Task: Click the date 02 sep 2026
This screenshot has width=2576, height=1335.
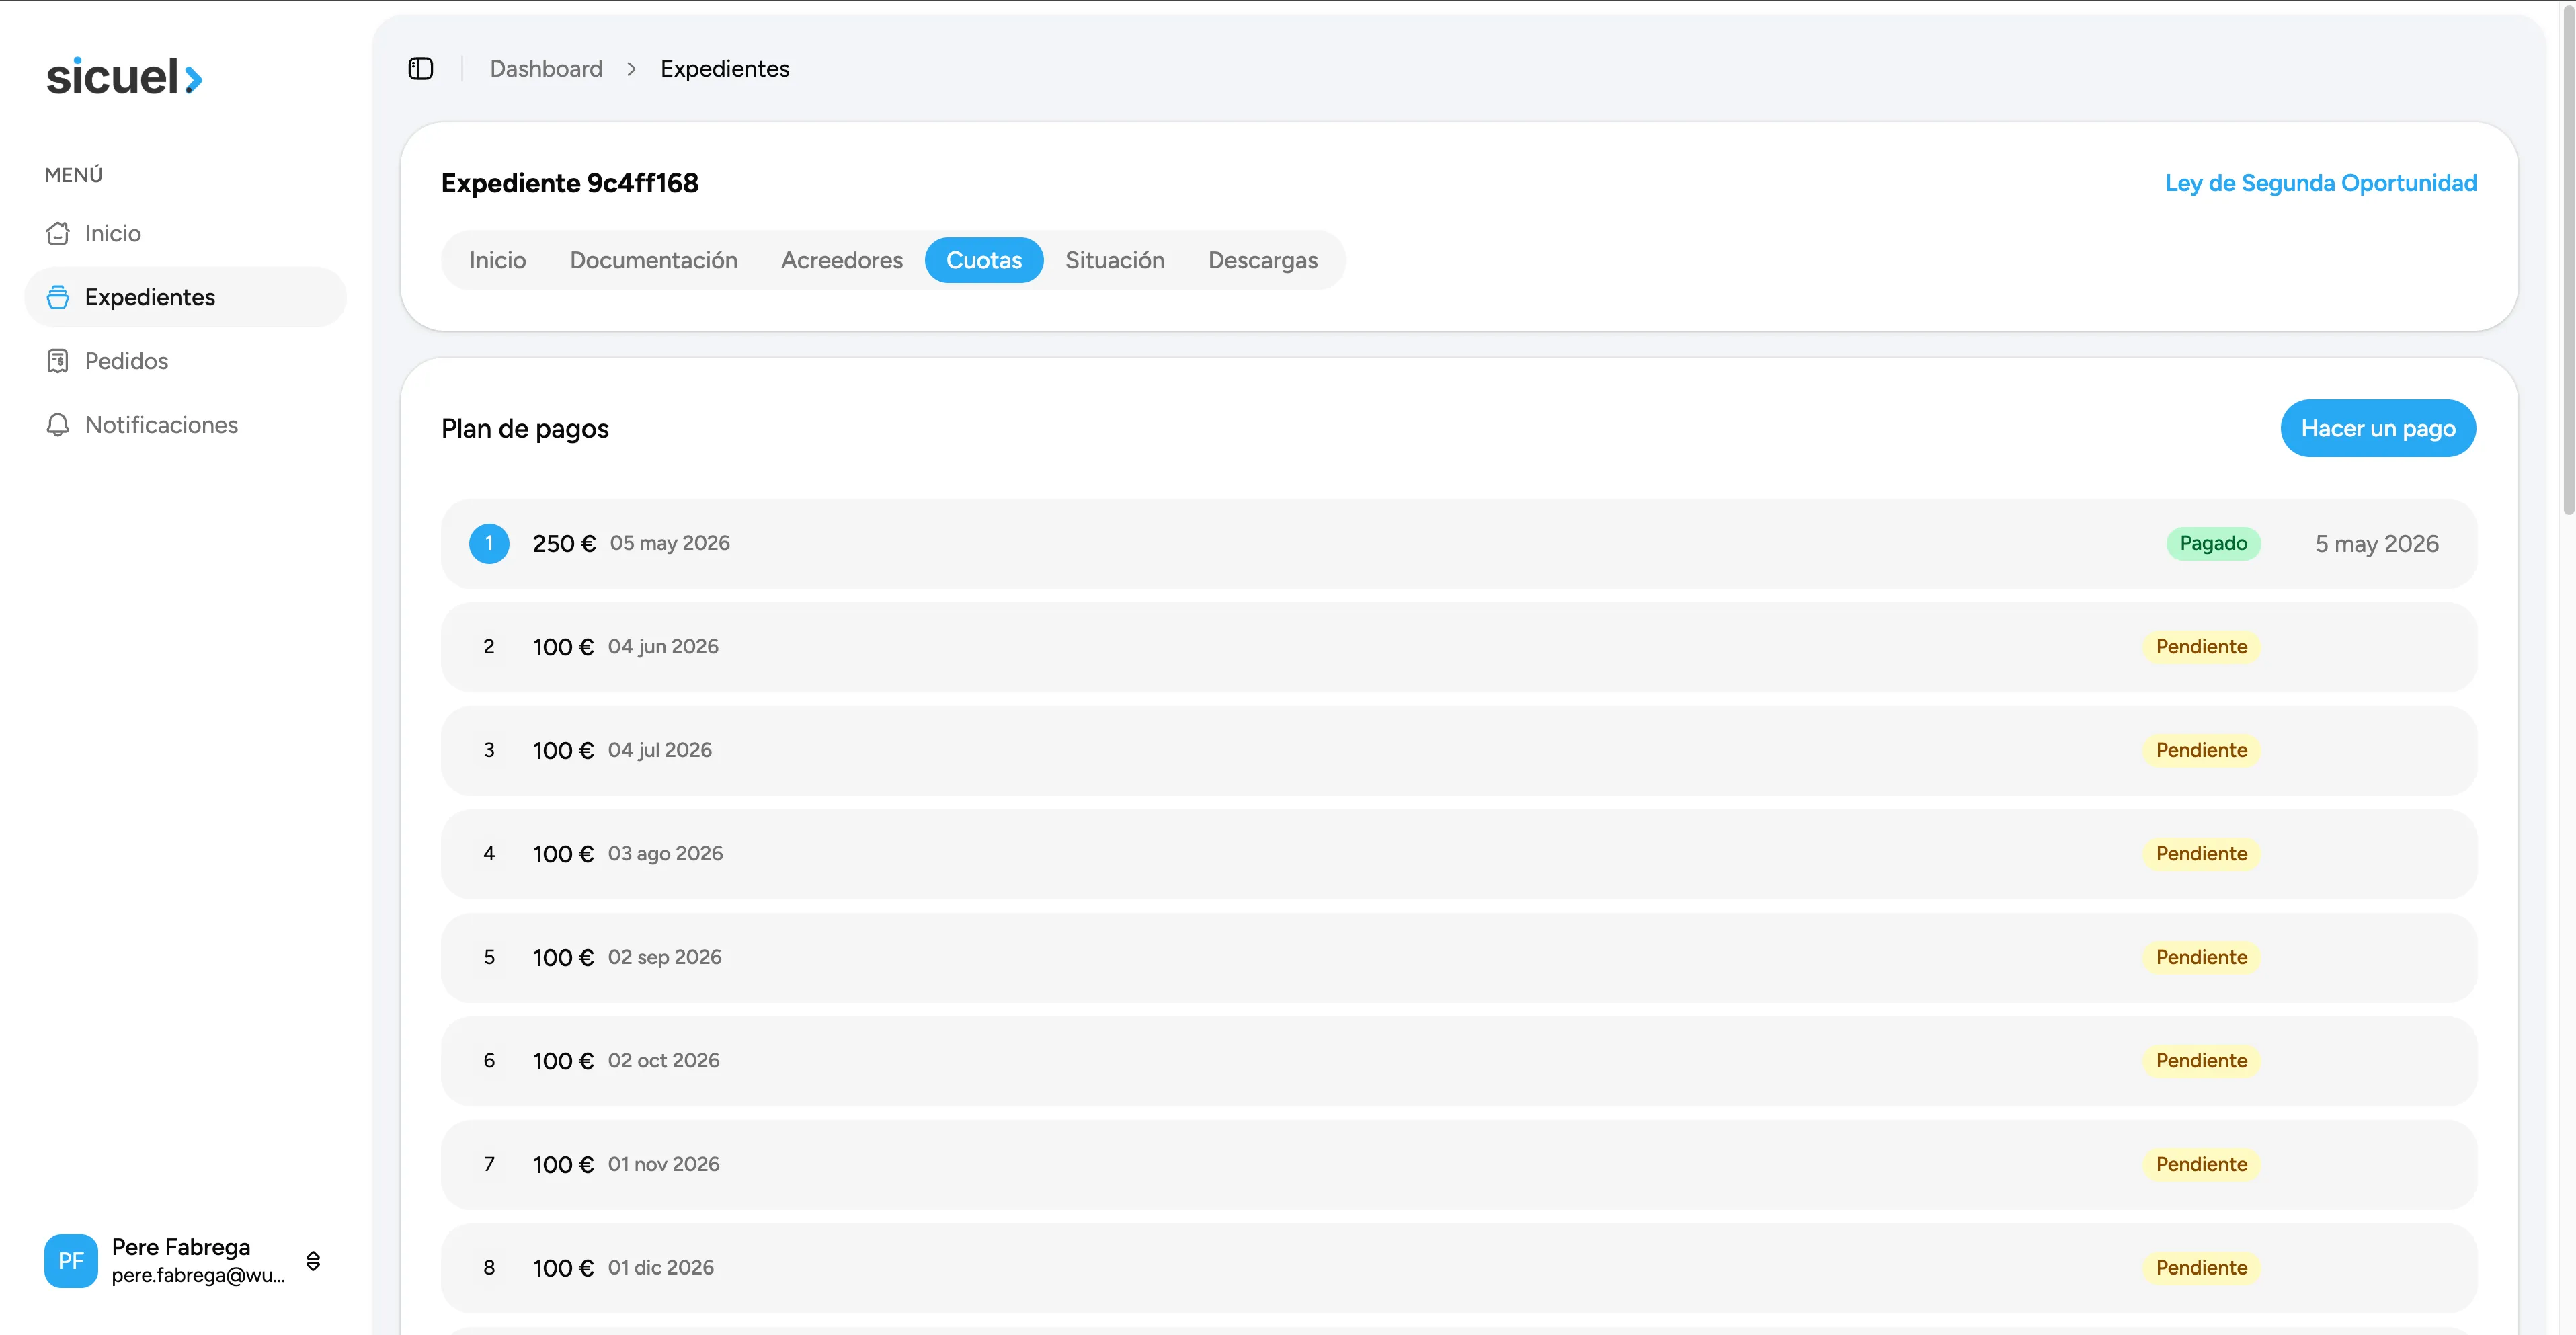Action: (664, 957)
